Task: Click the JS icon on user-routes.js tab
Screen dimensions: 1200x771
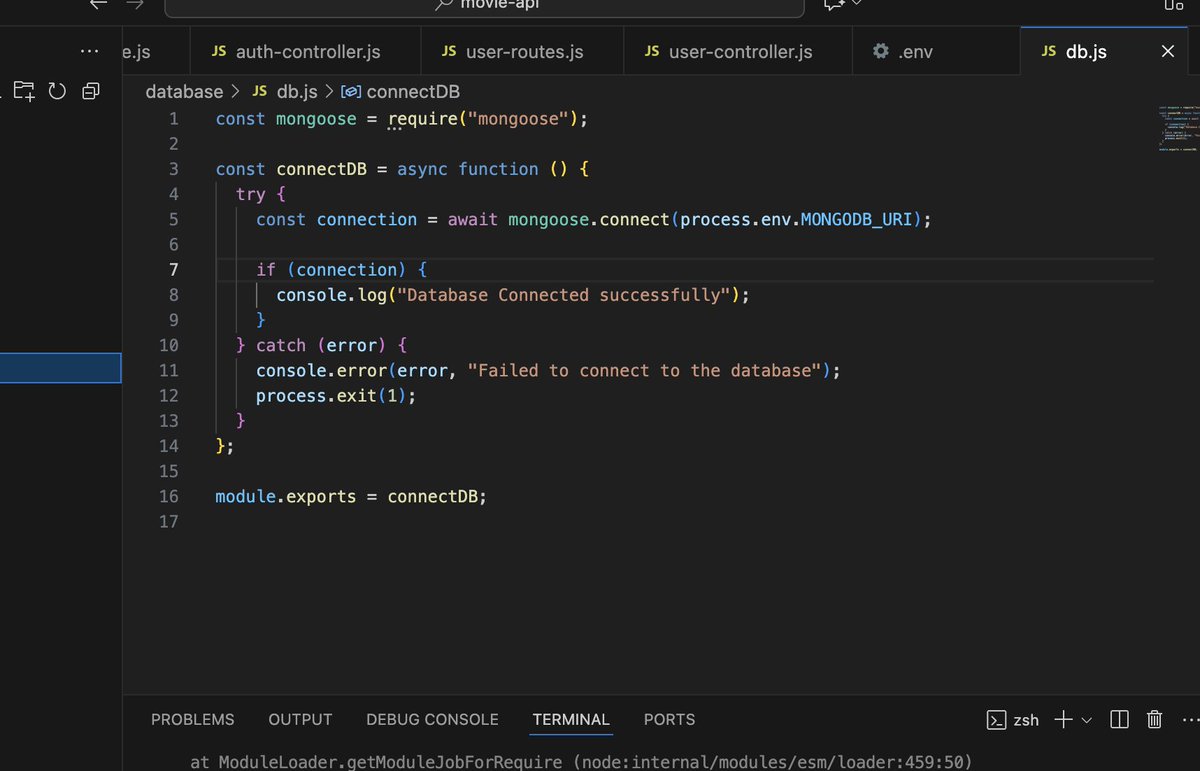Action: click(449, 51)
